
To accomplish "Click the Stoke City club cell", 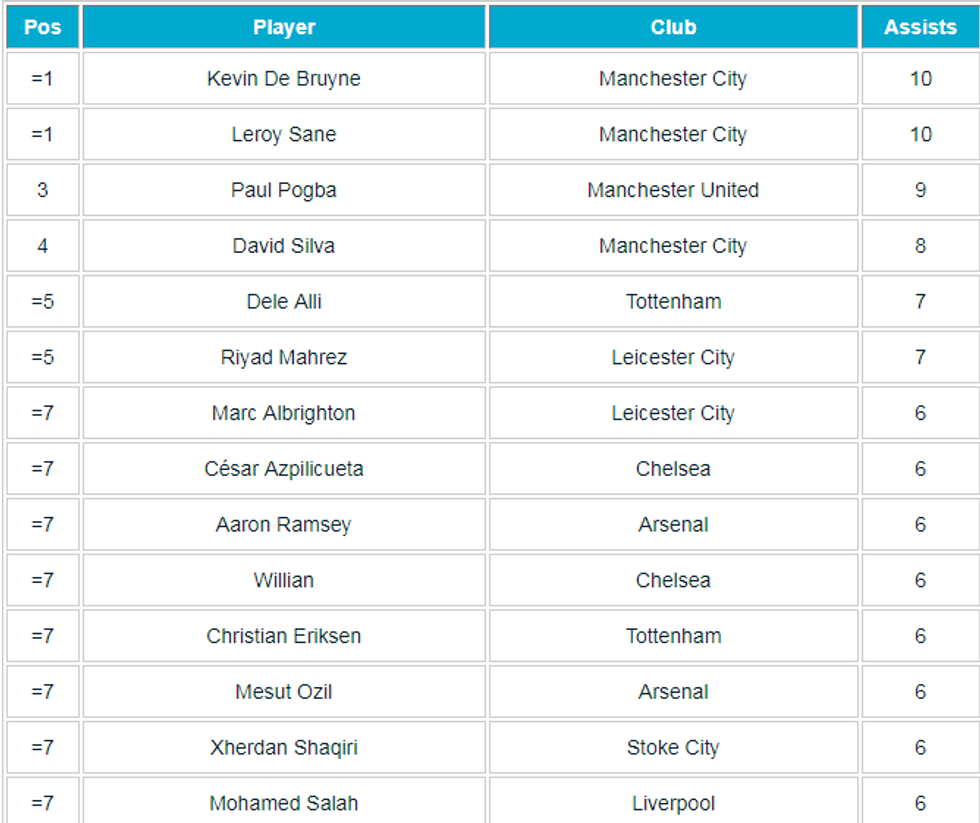I will pos(673,748).
